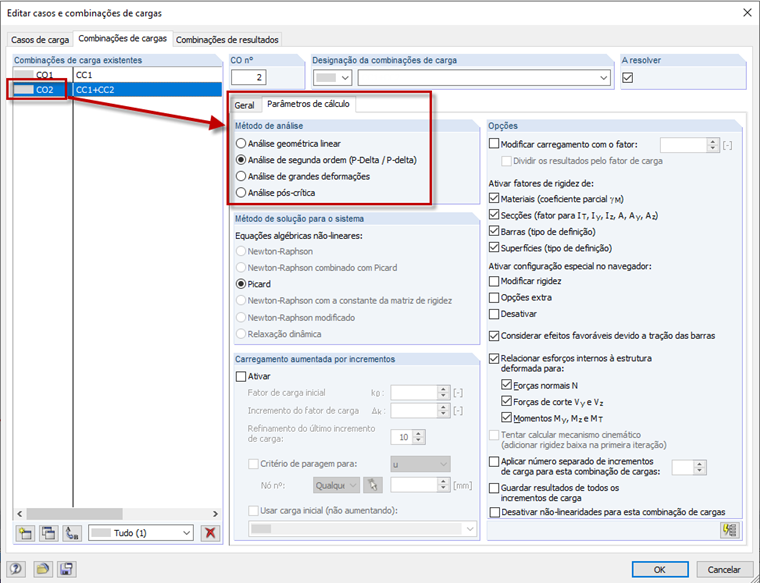Image resolution: width=760 pixels, height=583 pixels.
Task: Click the scroll left arrow in combinations list
Action: click(x=19, y=514)
